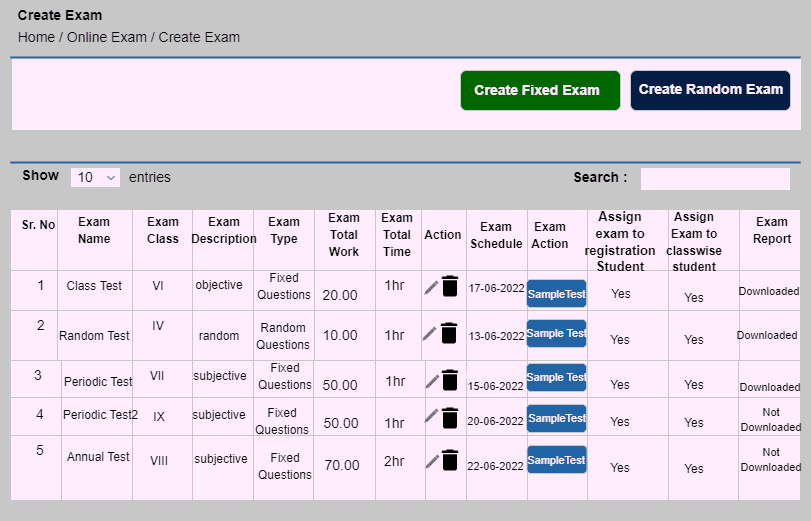
Task: Click the 10.00 total work value
Action: [340, 335]
